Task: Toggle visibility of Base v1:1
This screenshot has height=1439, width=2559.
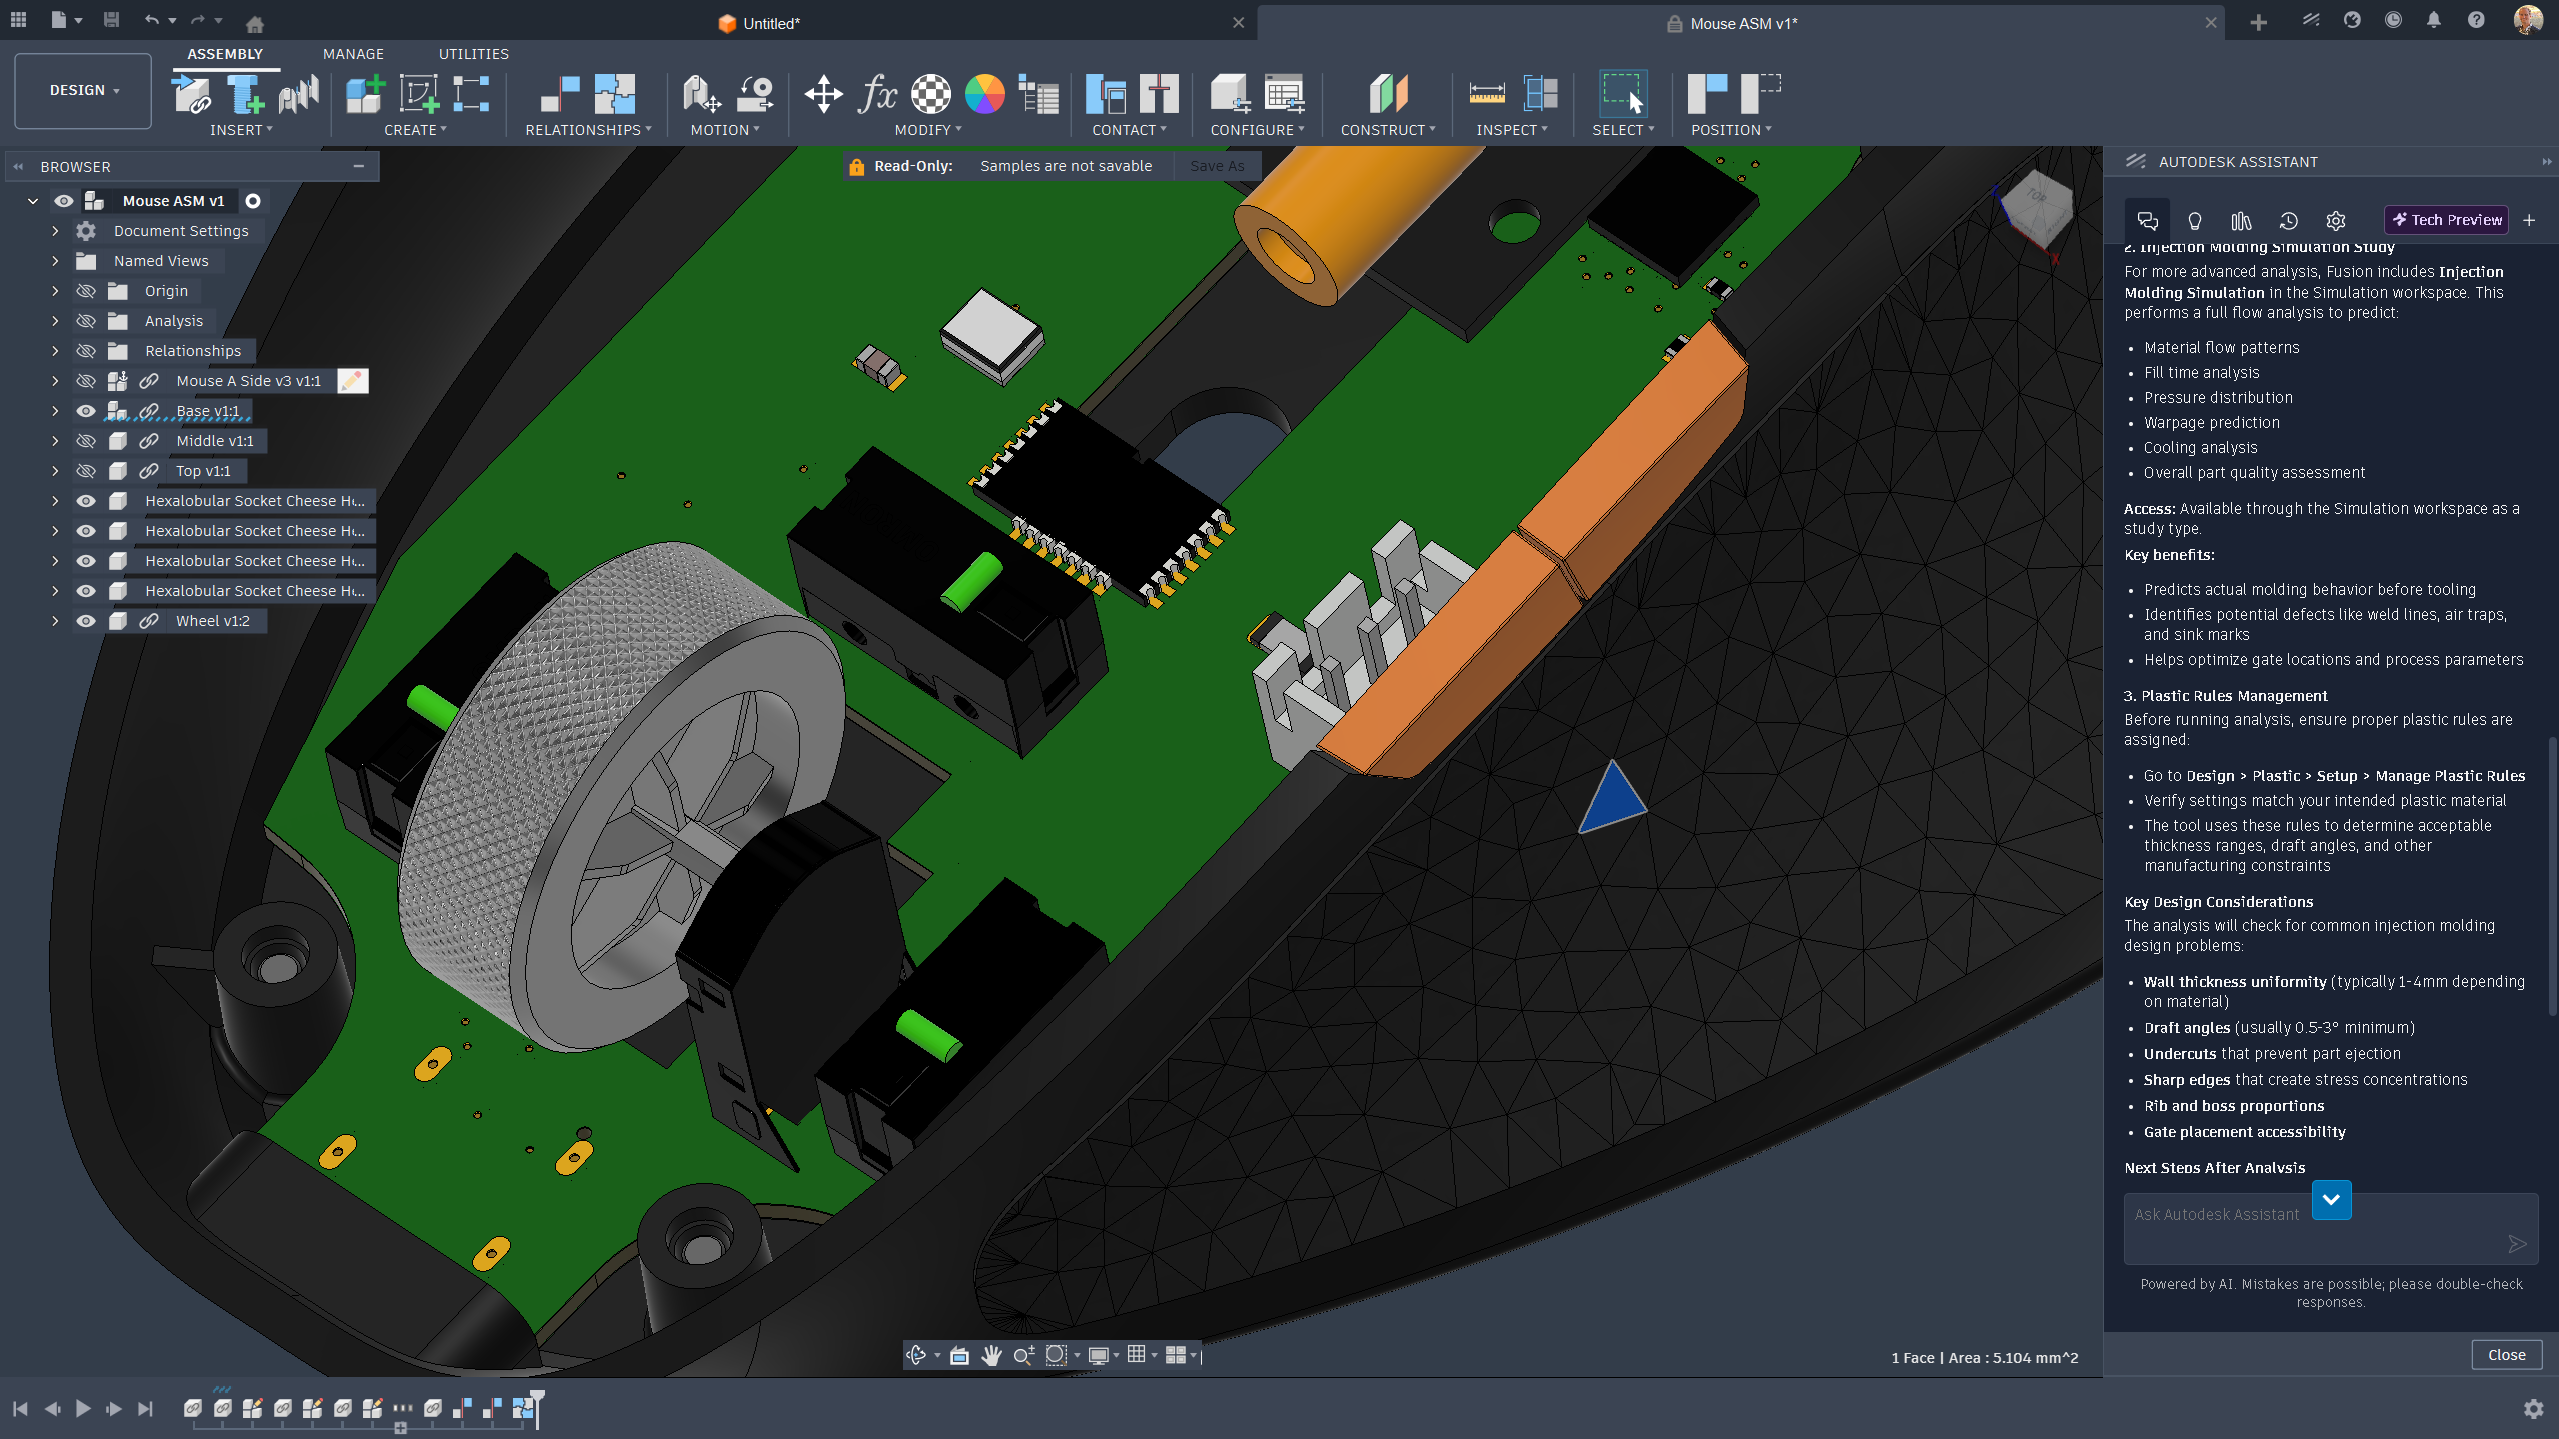Action: tap(87, 411)
